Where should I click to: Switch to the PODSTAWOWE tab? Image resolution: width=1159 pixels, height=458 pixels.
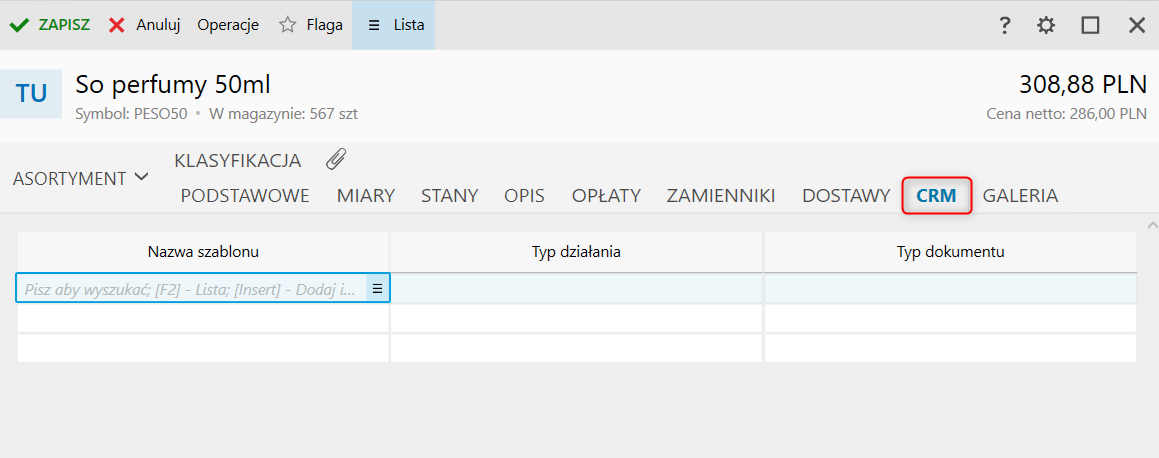pos(245,196)
